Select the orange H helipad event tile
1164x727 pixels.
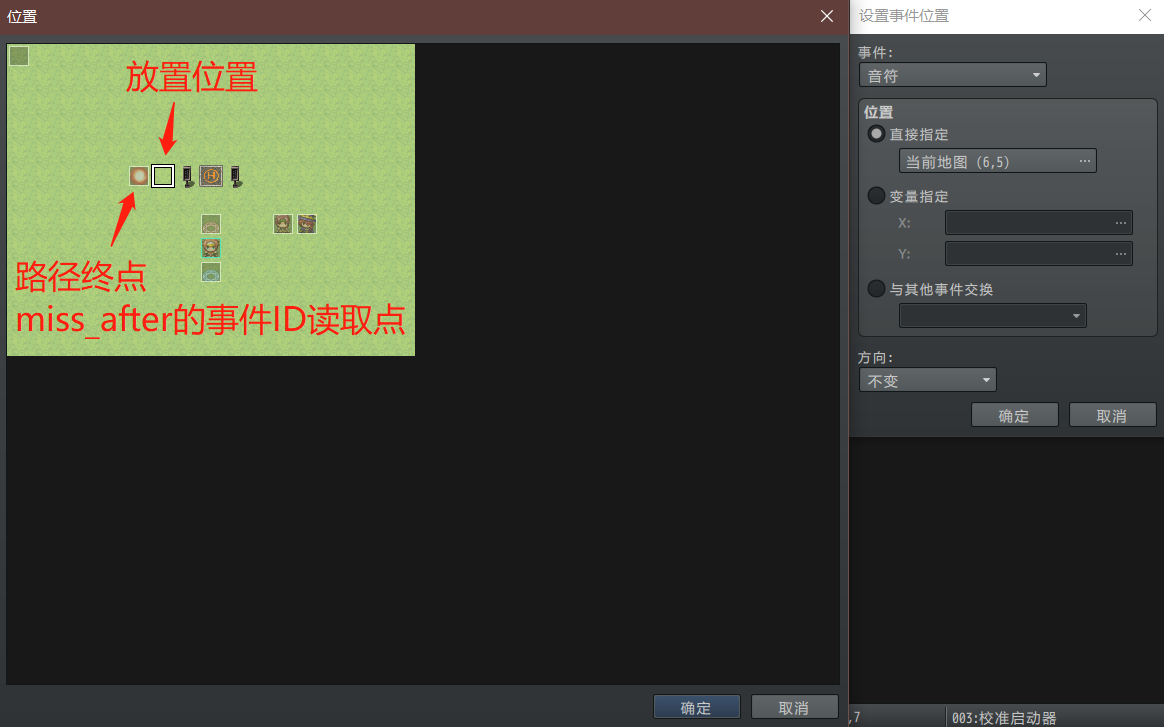[x=211, y=176]
